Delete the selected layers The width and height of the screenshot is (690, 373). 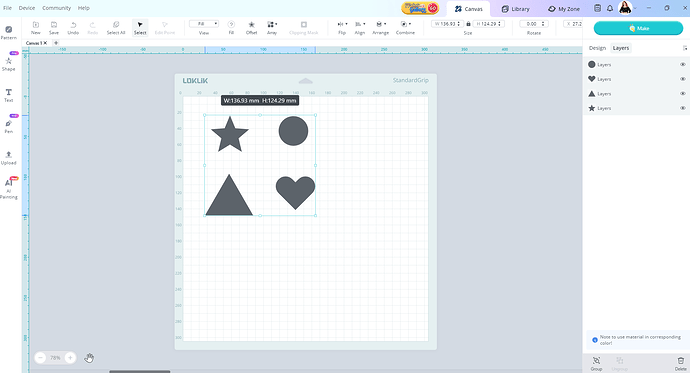pos(680,364)
